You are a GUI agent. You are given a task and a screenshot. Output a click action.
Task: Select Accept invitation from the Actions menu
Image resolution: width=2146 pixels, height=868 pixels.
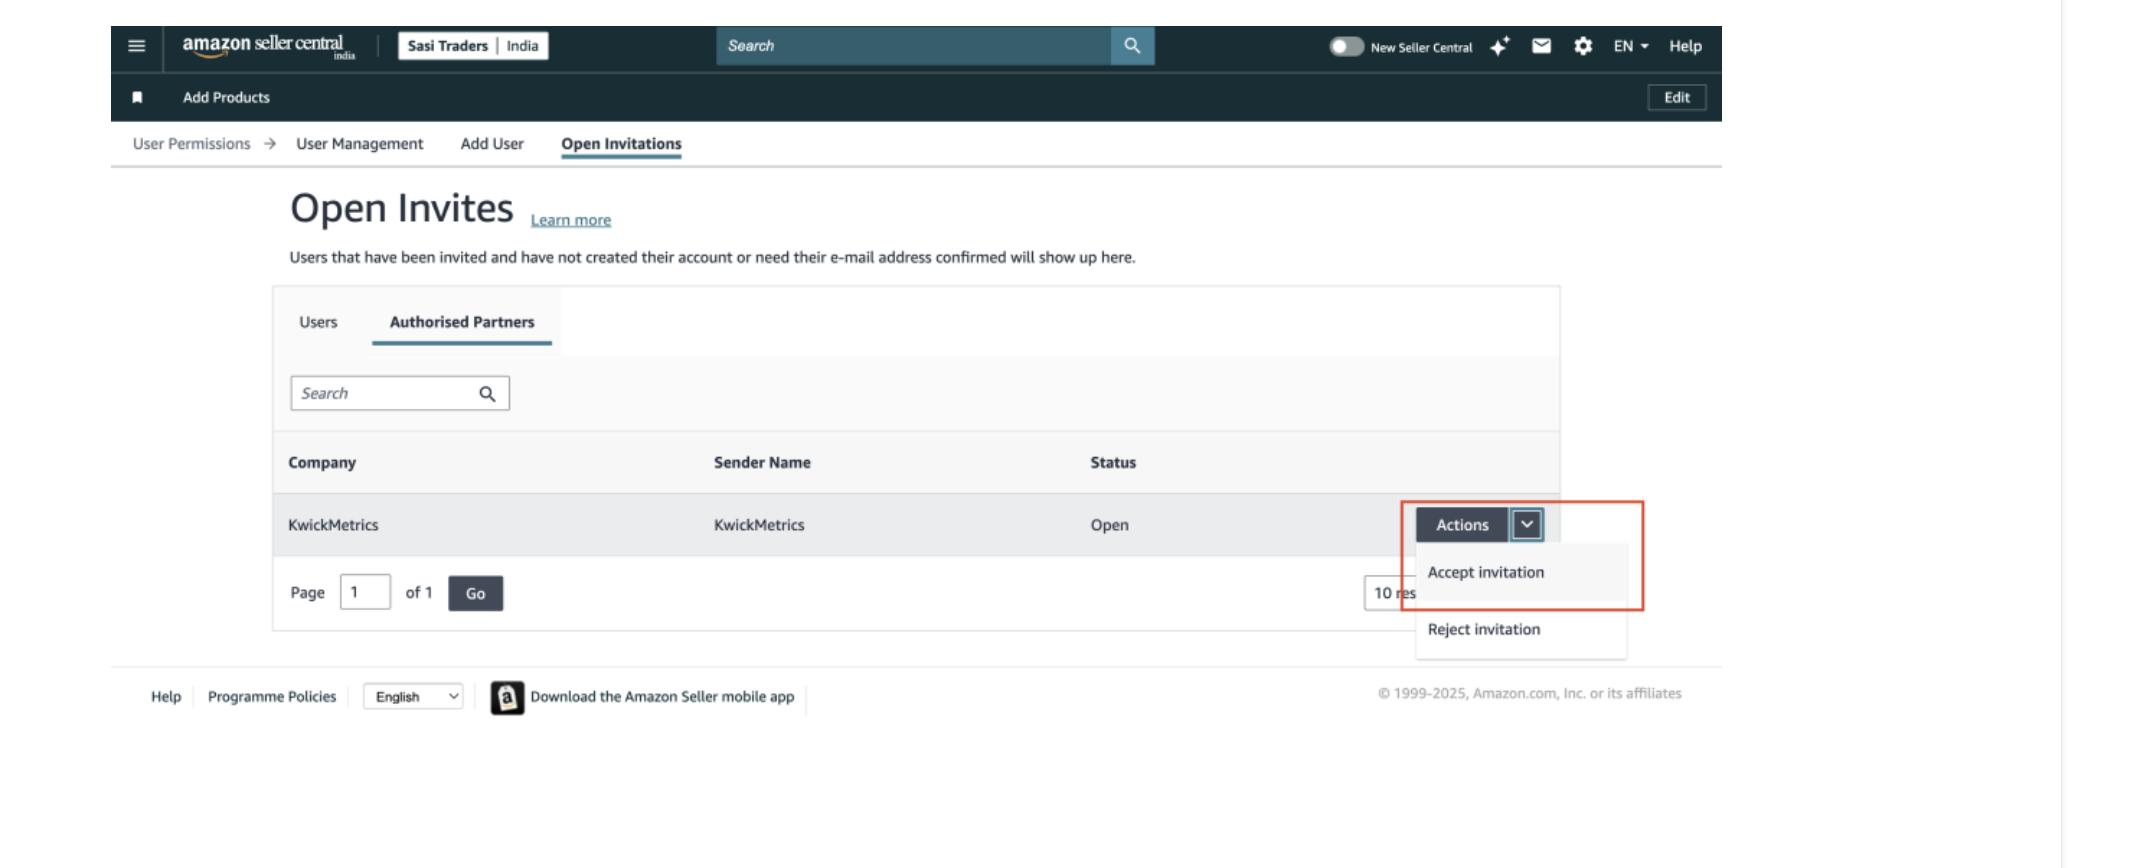point(1486,572)
